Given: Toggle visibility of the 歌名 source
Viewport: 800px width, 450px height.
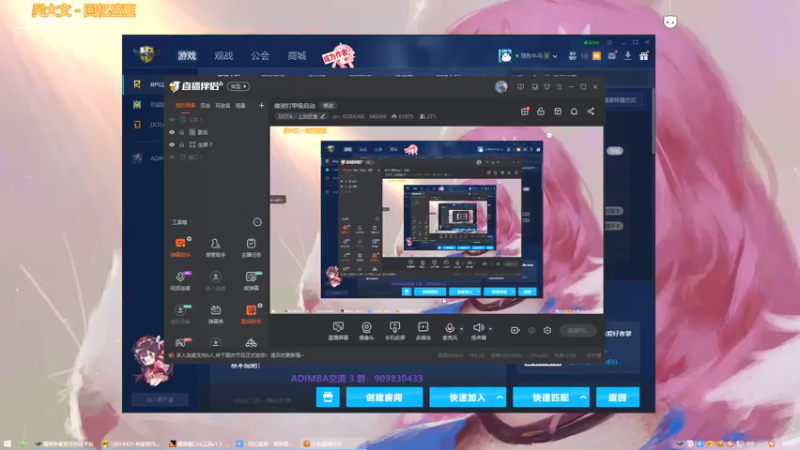Looking at the screenshot, I should click(172, 132).
